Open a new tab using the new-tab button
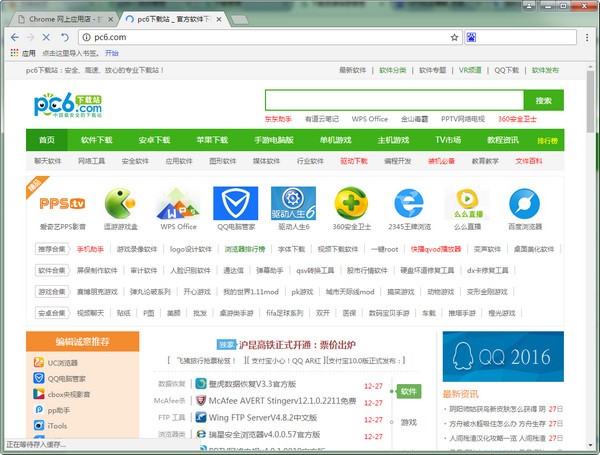600x455 pixels. (239, 20)
